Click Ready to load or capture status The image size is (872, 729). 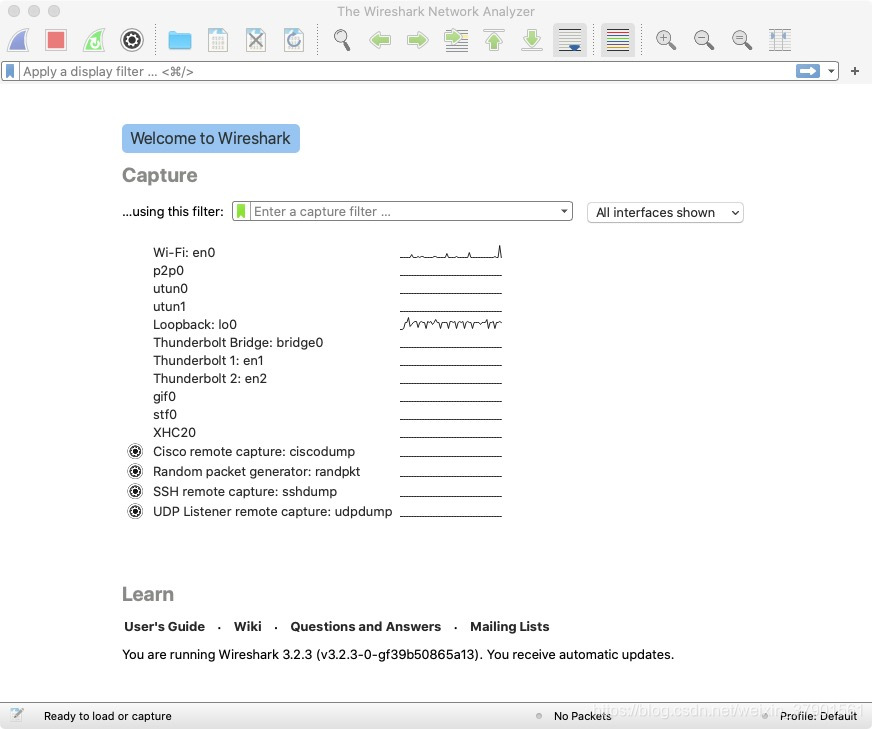coord(108,716)
